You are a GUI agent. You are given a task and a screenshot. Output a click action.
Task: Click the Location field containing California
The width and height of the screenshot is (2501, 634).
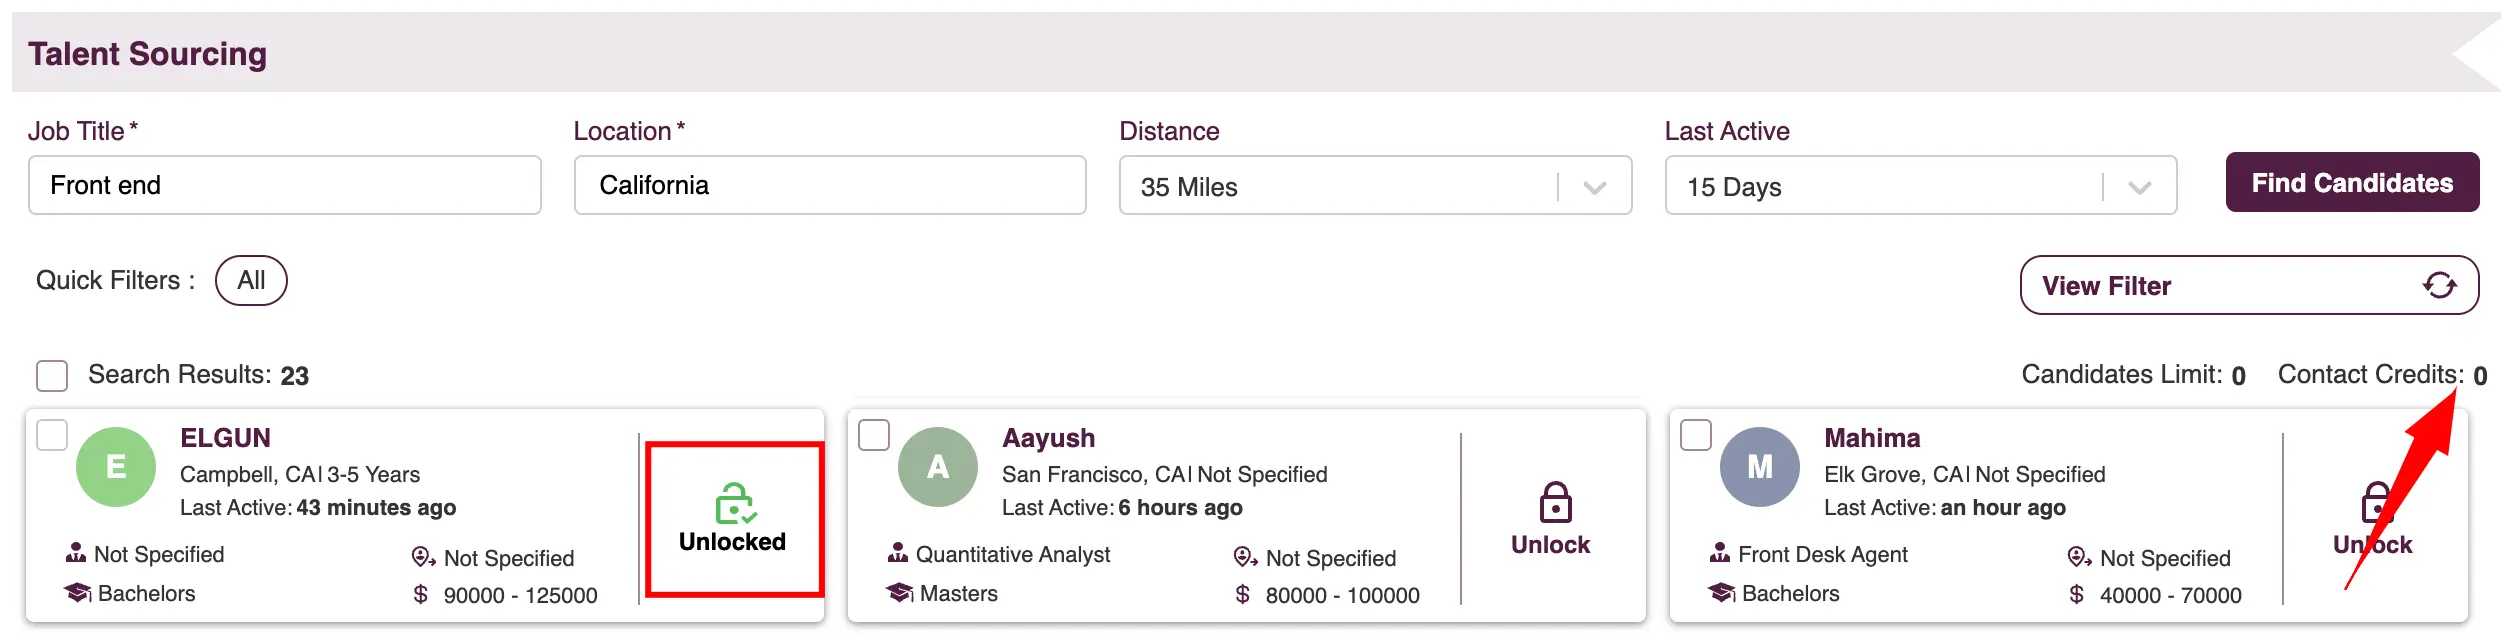(830, 185)
